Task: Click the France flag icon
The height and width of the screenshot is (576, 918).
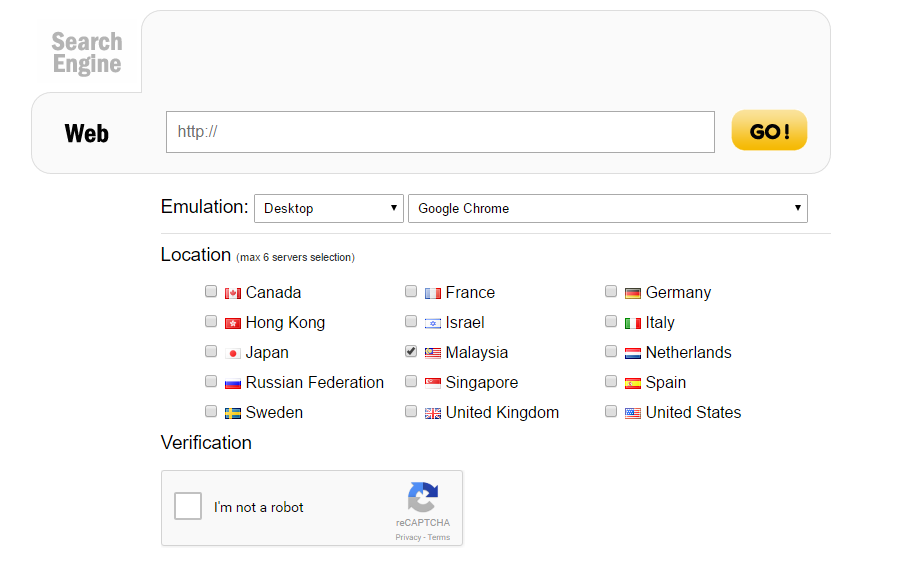Action: click(432, 292)
